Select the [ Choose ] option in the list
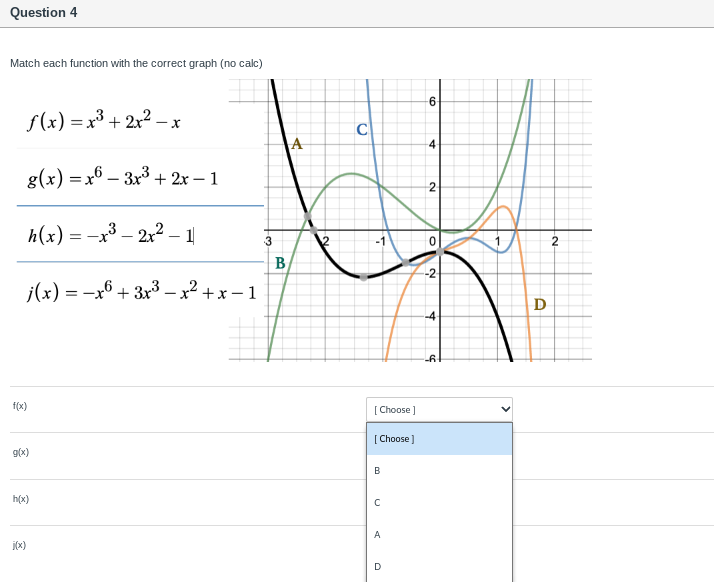 [x=439, y=439]
